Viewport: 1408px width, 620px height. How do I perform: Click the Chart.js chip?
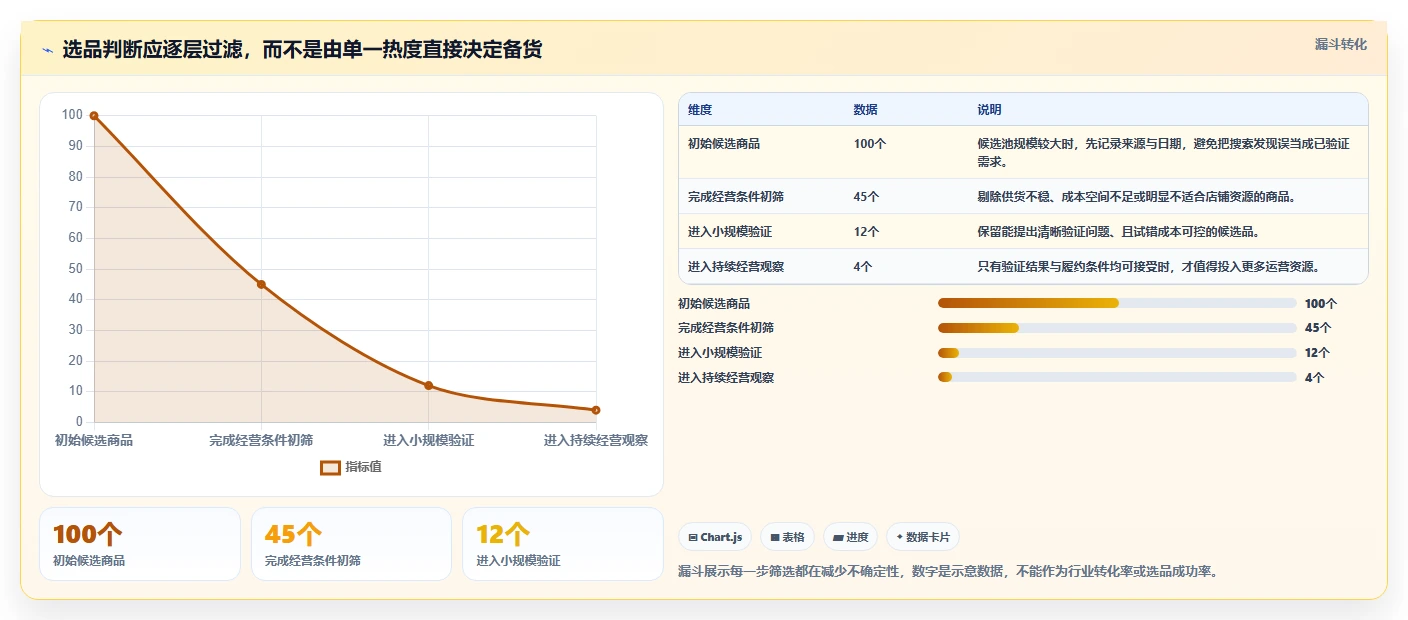click(x=715, y=537)
